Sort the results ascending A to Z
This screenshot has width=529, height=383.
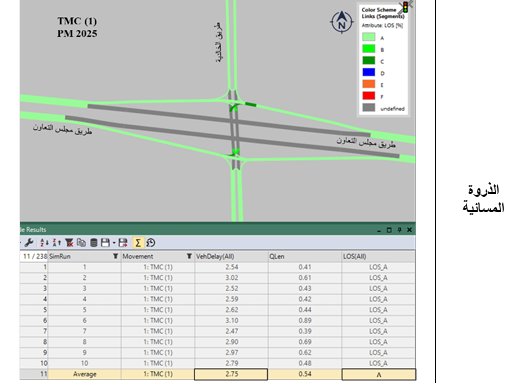[x=44, y=243]
